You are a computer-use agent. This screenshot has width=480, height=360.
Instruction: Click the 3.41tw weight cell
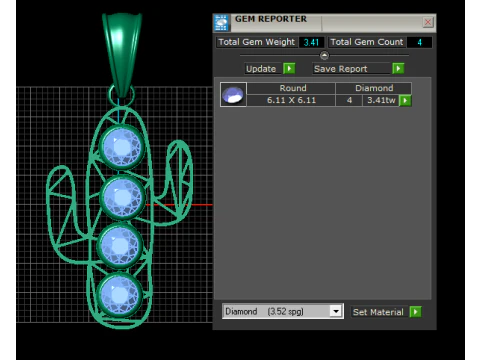381,100
